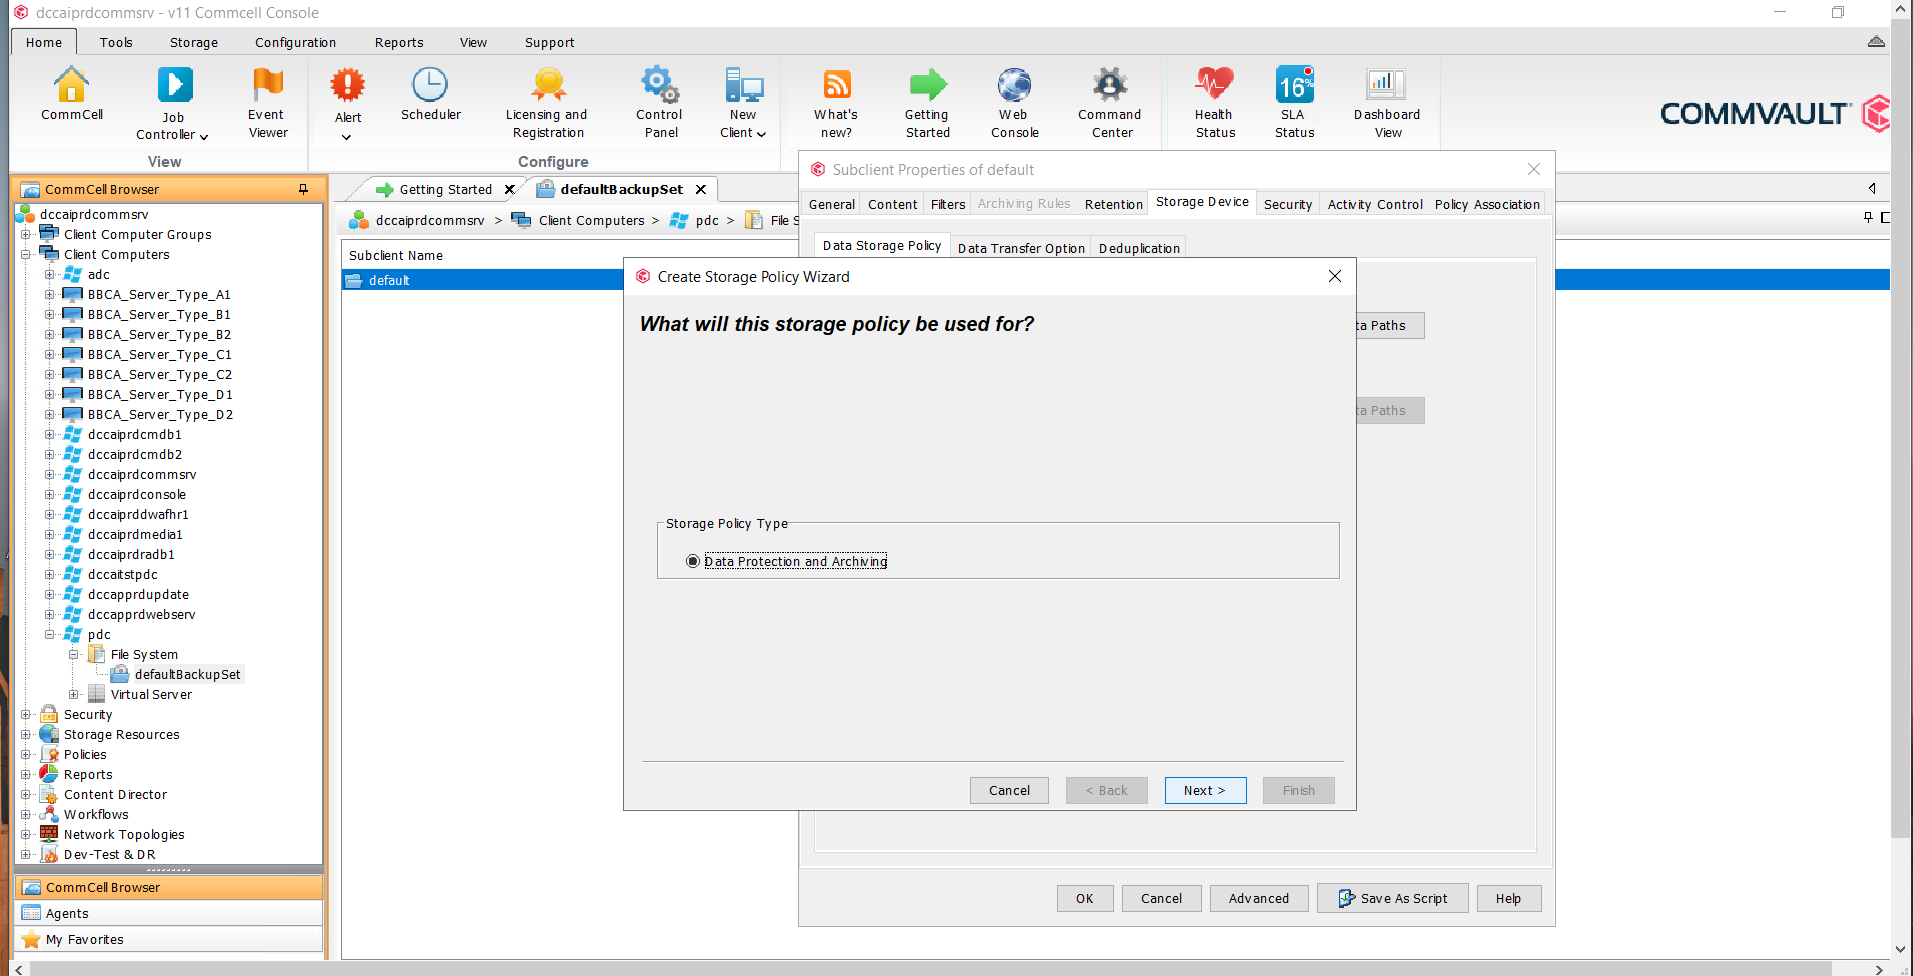Image resolution: width=1913 pixels, height=976 pixels.
Task: Open the Storage ribbon tab
Action: [194, 42]
